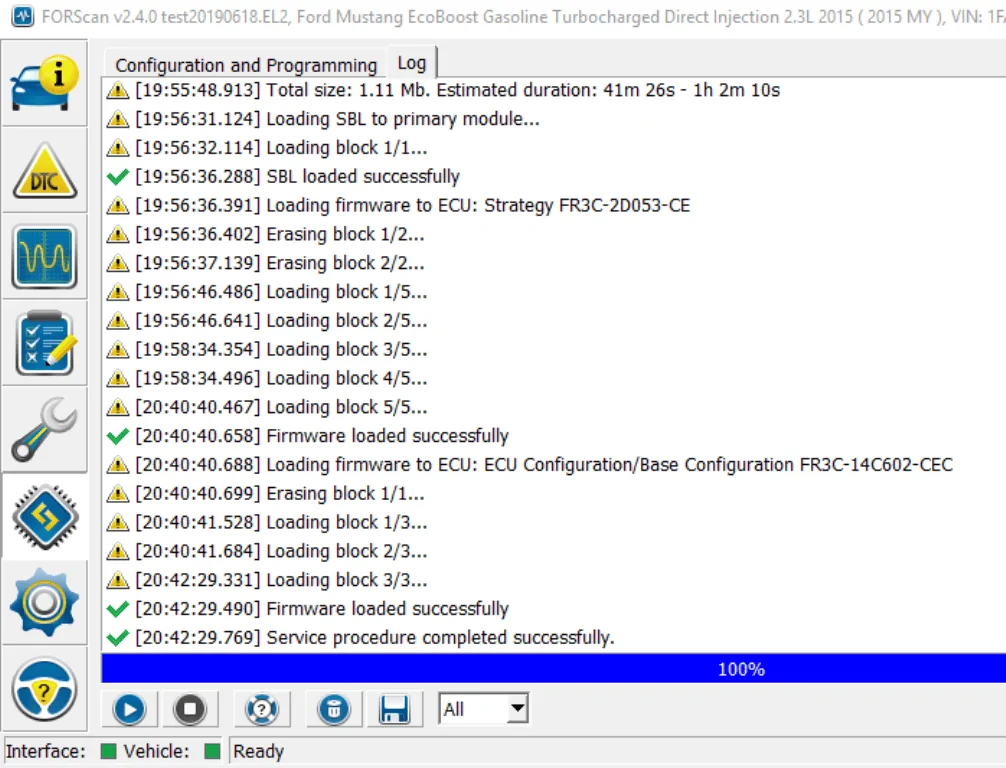Open the Tests checklist section
Image resolution: width=1006 pixels, height=768 pixels.
[44, 344]
